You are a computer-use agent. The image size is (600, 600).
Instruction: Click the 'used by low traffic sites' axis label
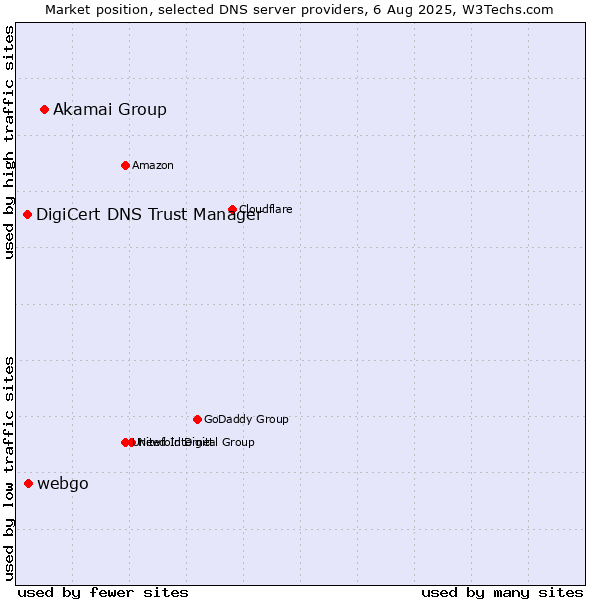click(9, 469)
